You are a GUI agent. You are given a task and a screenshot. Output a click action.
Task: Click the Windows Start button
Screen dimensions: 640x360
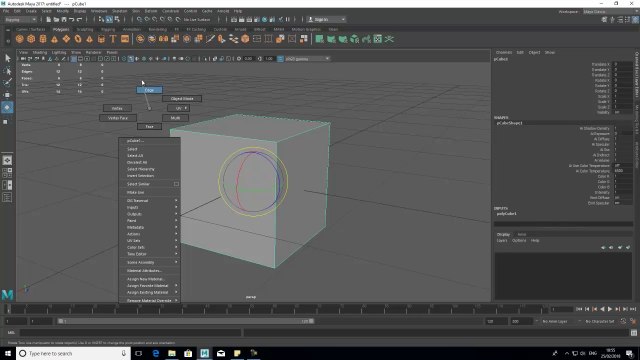pos(8,353)
